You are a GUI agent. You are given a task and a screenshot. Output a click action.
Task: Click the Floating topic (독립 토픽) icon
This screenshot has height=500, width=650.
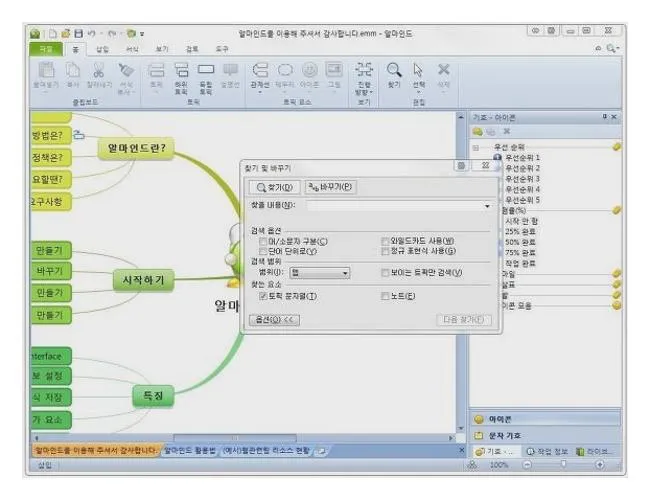point(206,69)
